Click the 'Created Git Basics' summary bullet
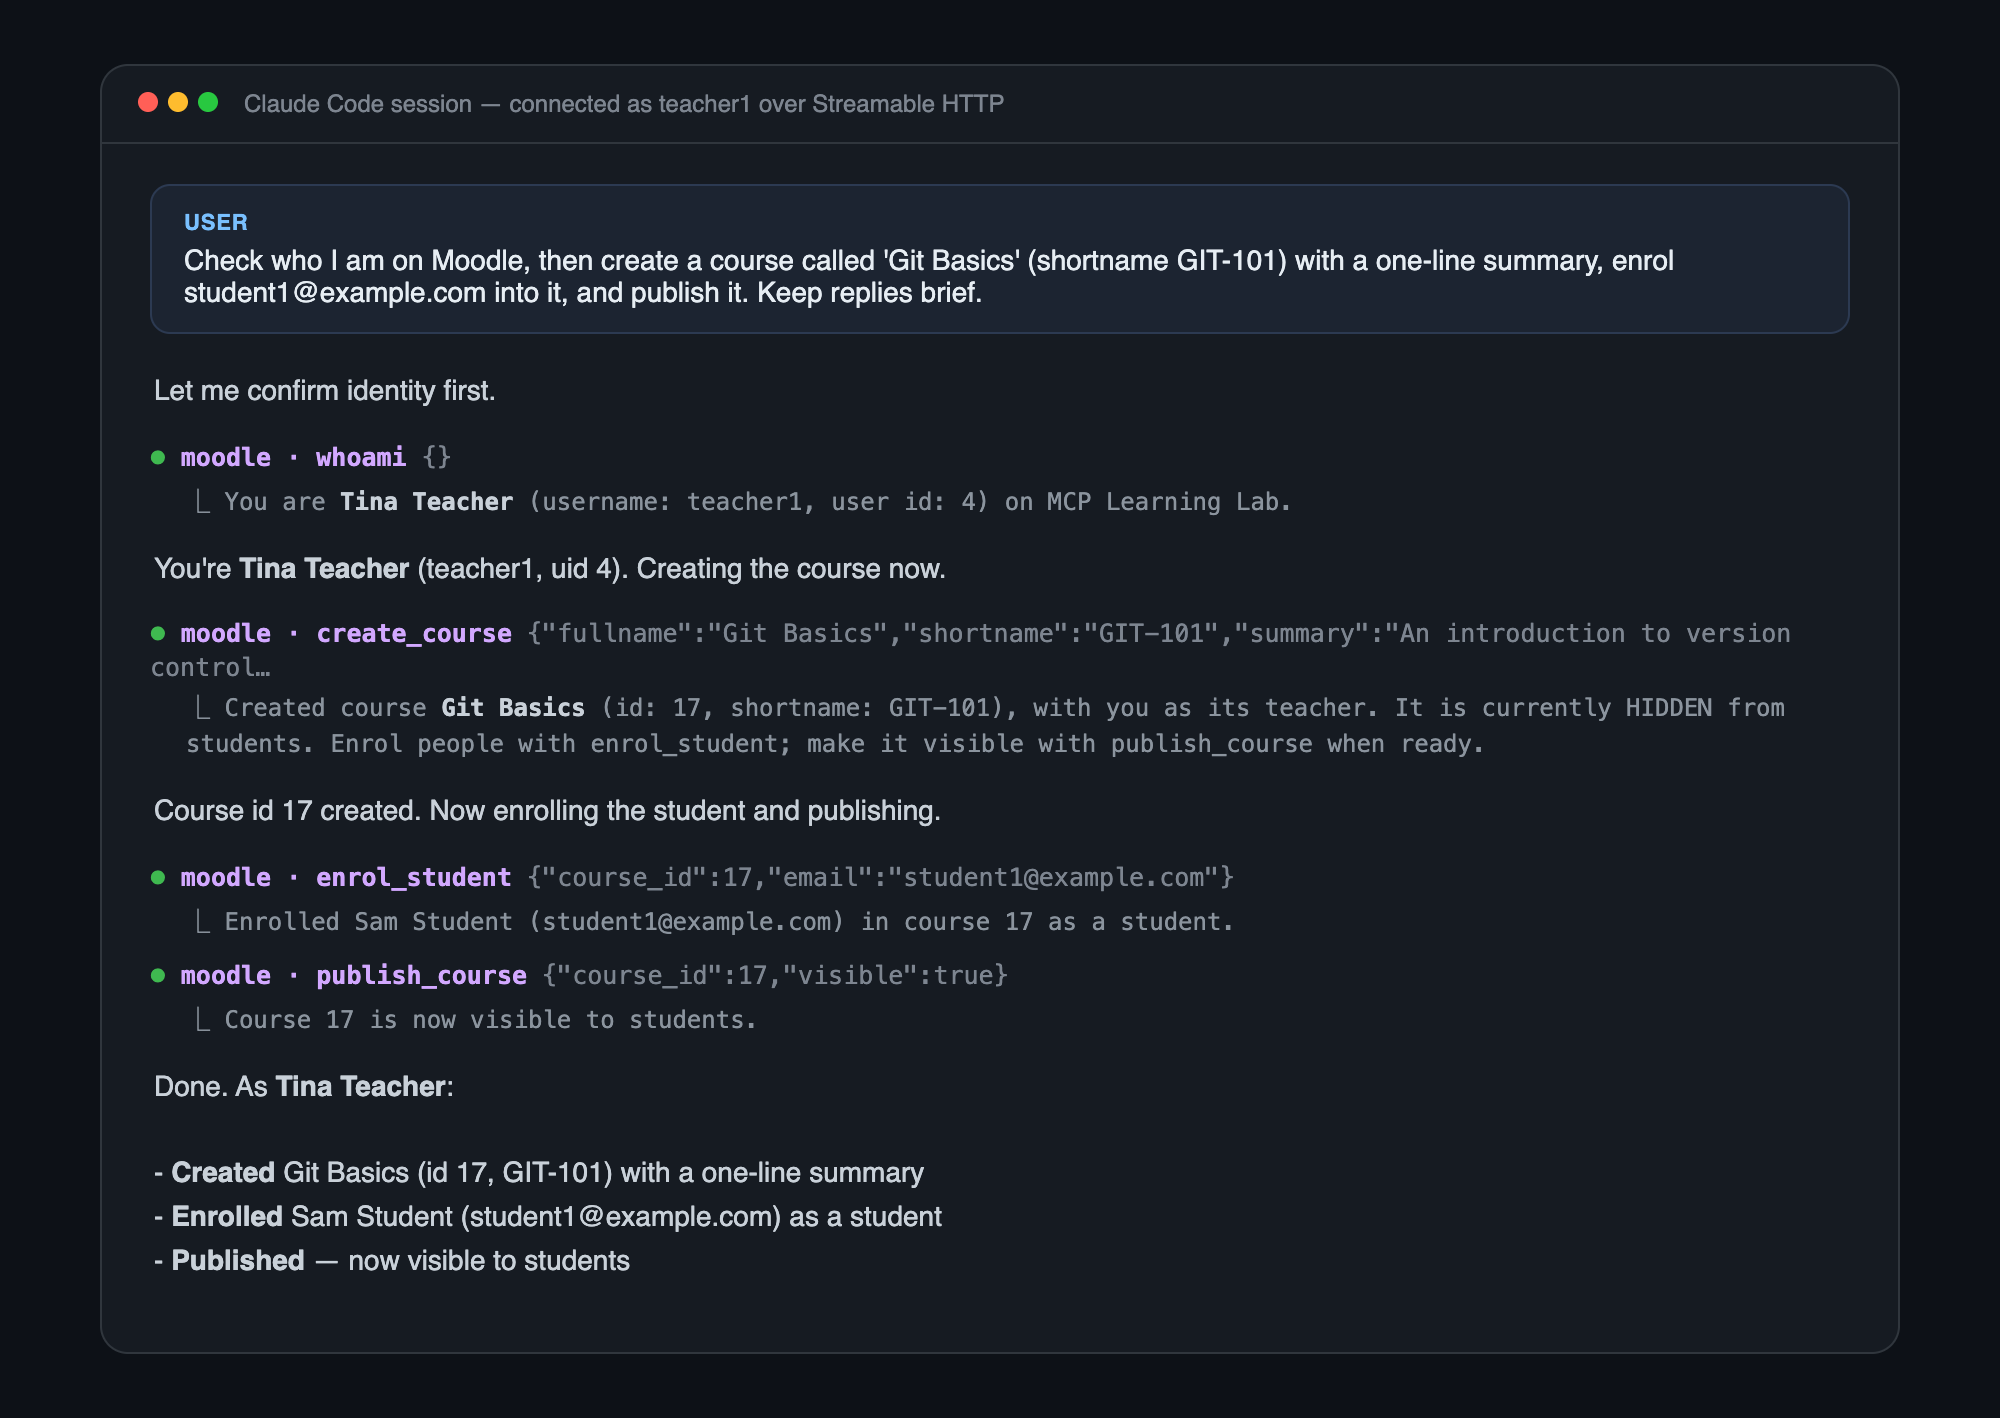The width and height of the screenshot is (2000, 1418). (x=539, y=1173)
